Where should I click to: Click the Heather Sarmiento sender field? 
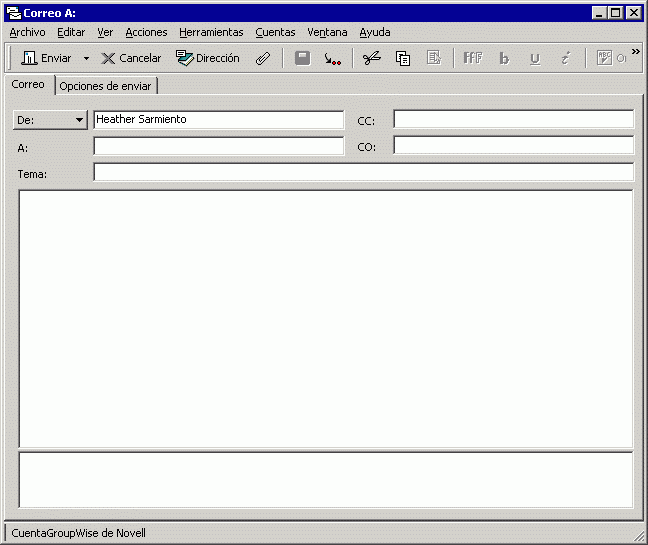[x=219, y=119]
